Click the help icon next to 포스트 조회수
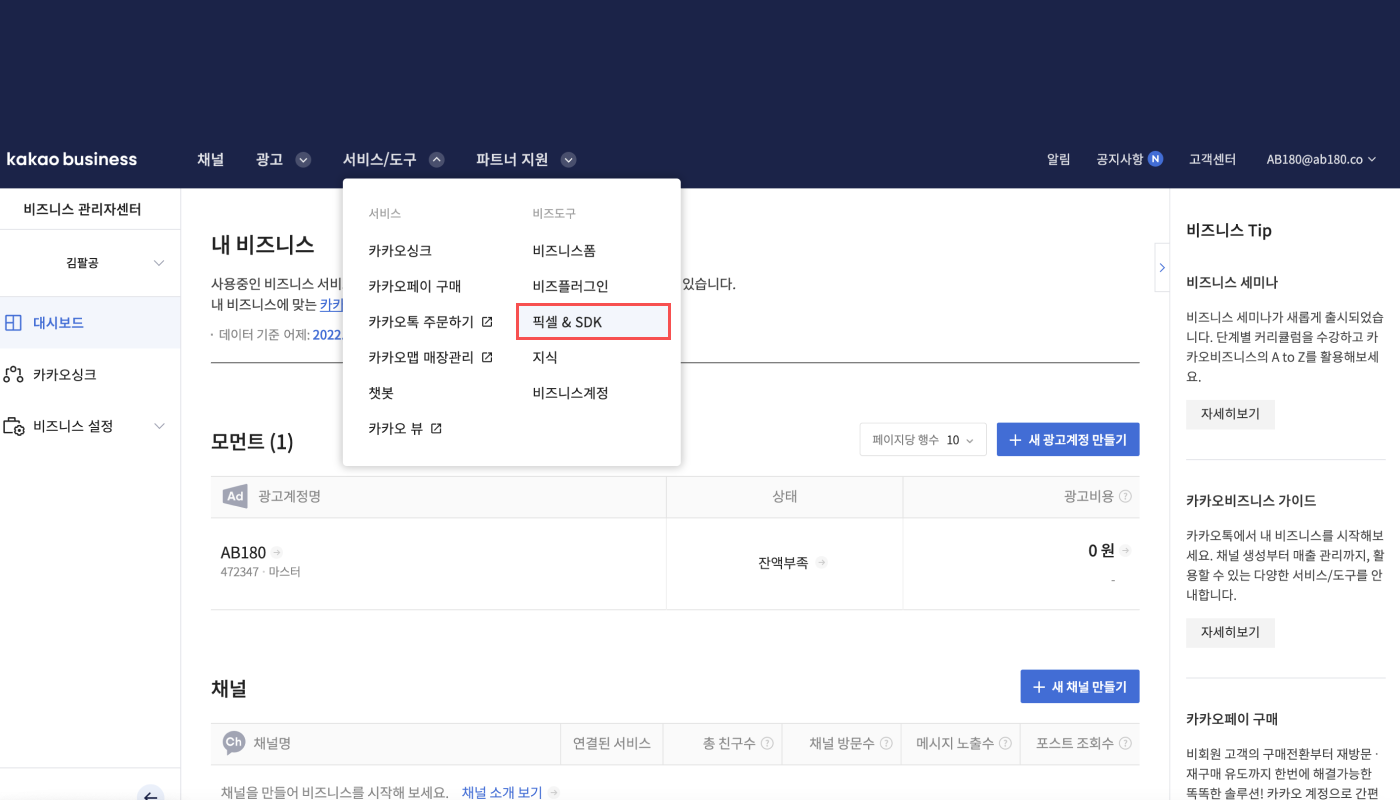This screenshot has width=1400, height=800. tap(1125, 743)
